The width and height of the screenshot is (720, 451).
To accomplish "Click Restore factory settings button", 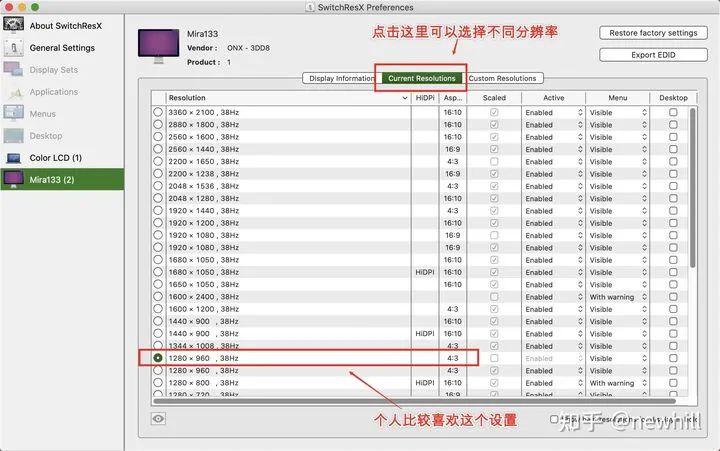I will pyautogui.click(x=653, y=33).
